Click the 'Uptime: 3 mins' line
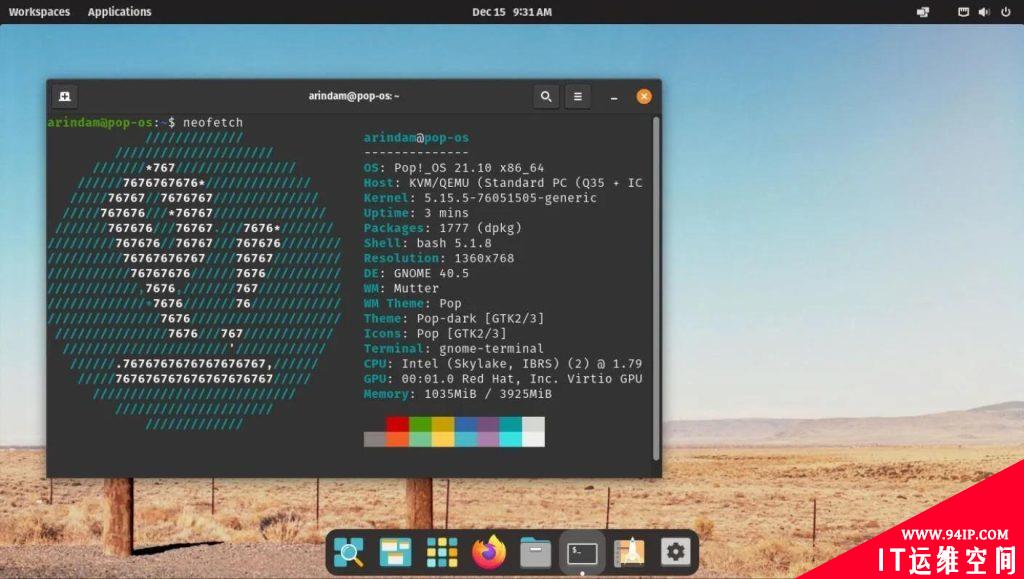 pos(416,213)
